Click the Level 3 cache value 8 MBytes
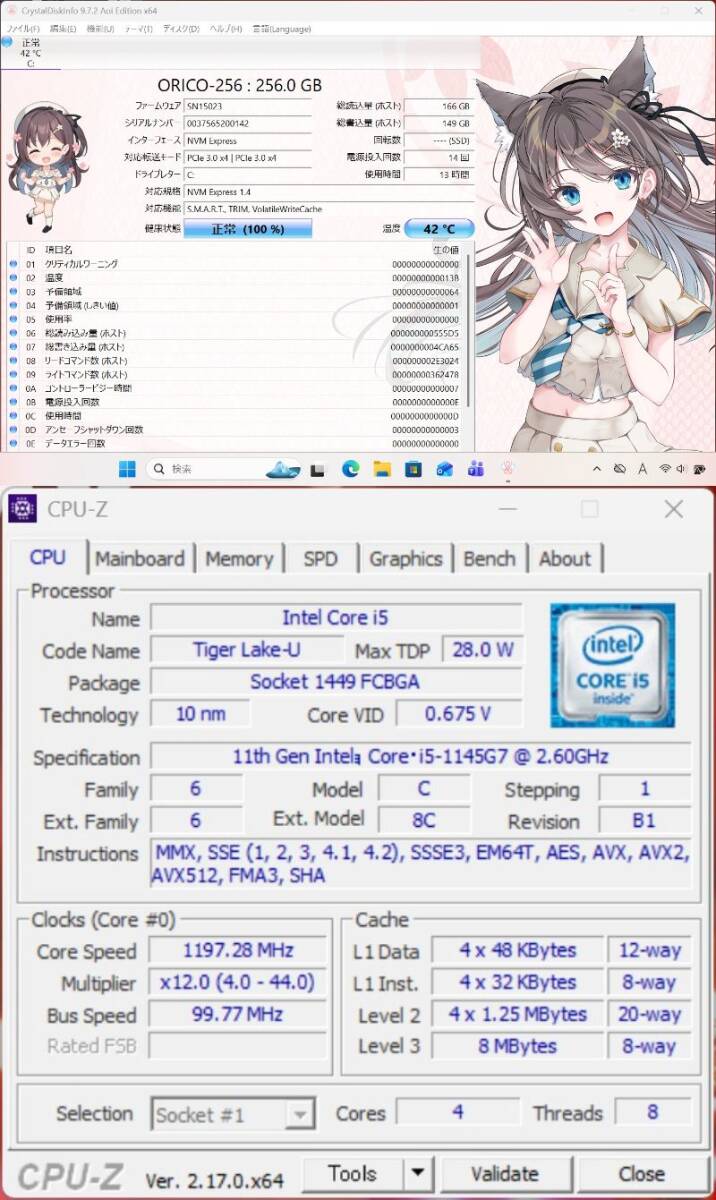 click(x=516, y=1046)
